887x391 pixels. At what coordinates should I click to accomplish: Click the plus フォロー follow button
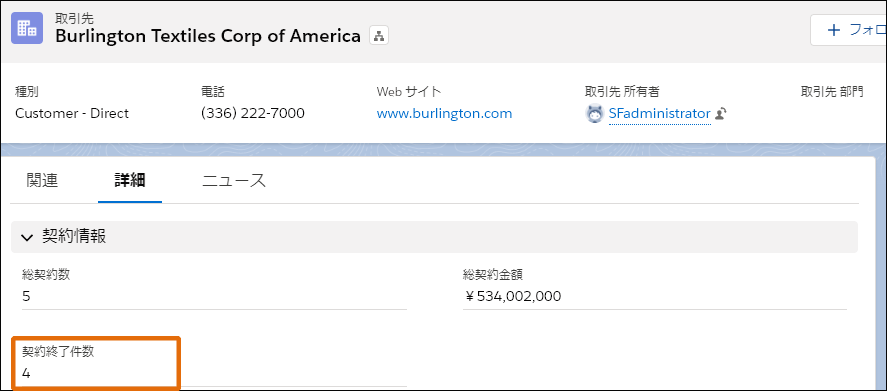[x=850, y=31]
